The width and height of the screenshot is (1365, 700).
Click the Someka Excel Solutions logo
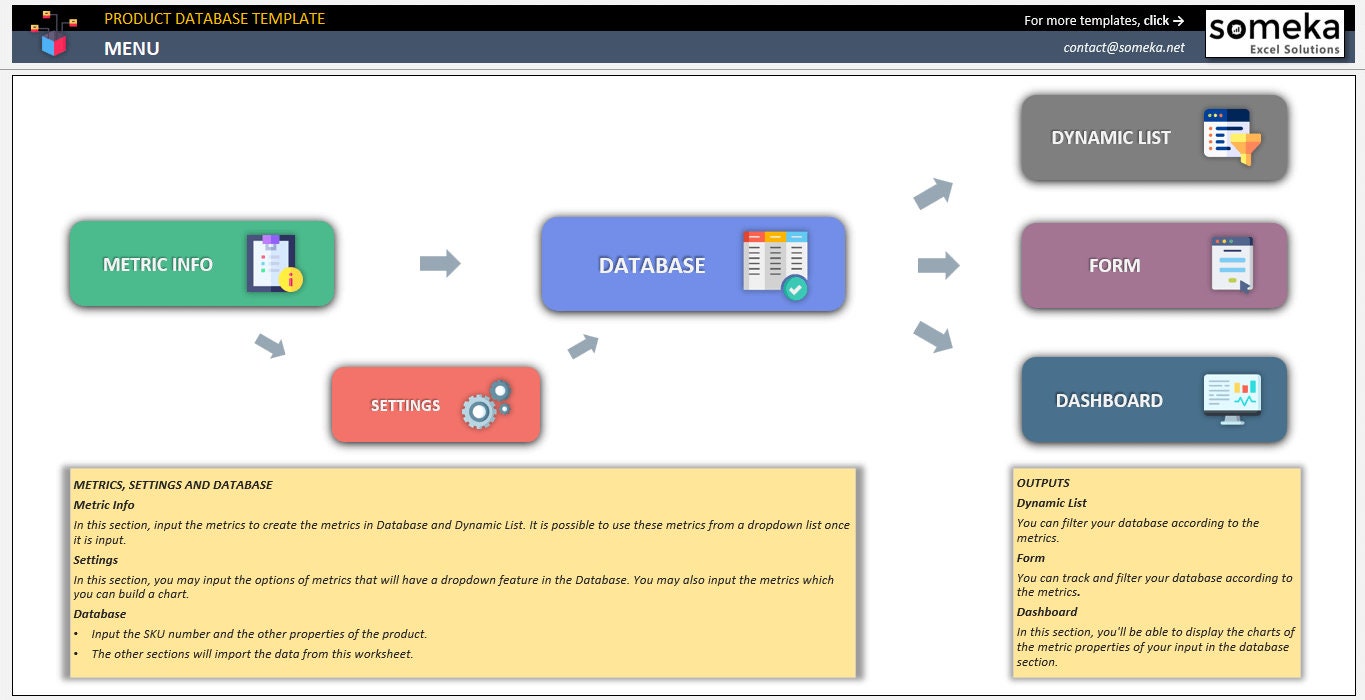click(x=1274, y=32)
